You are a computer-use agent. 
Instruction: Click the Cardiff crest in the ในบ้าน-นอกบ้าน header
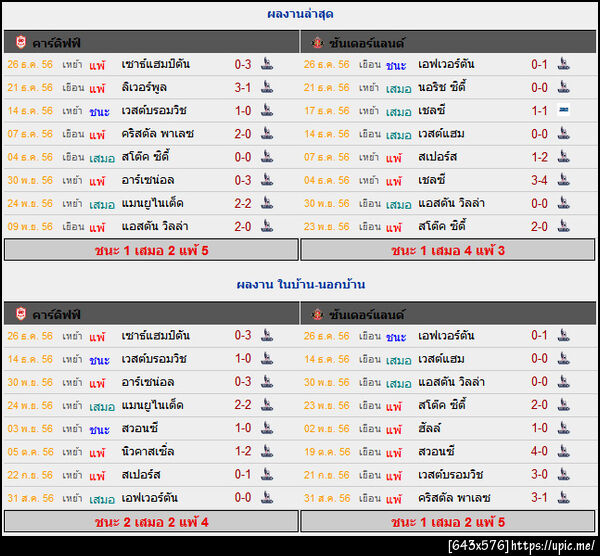point(21,314)
